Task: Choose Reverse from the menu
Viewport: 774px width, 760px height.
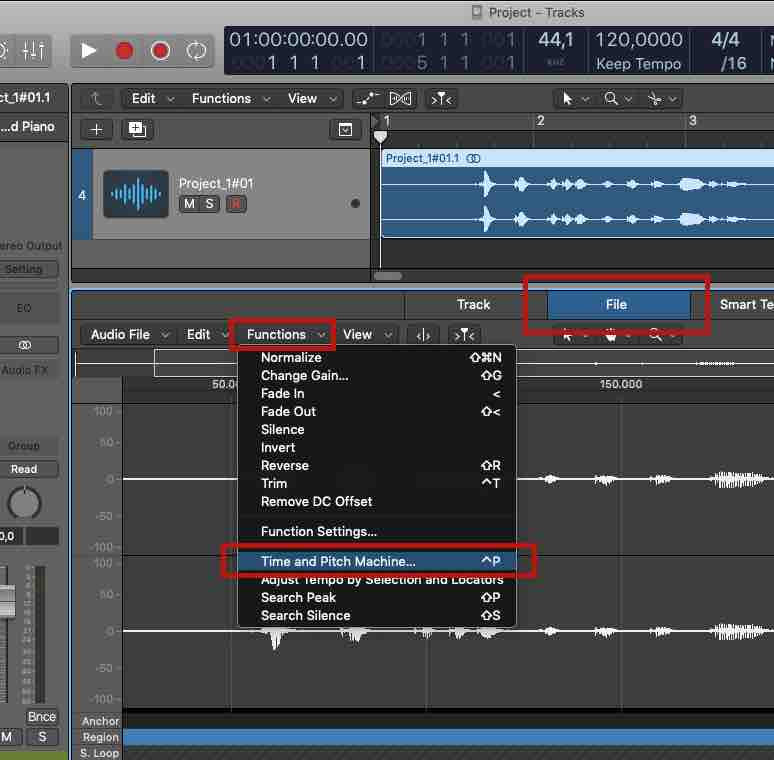Action: (377, 466)
